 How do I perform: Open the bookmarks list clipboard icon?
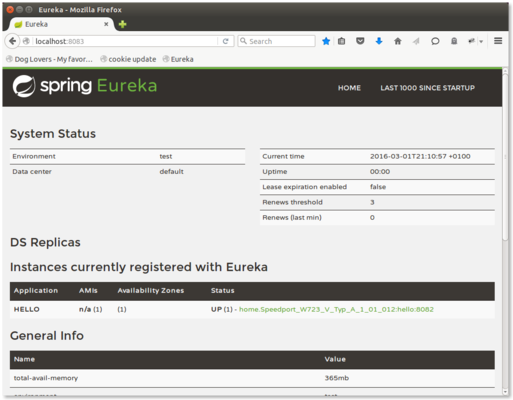point(341,41)
